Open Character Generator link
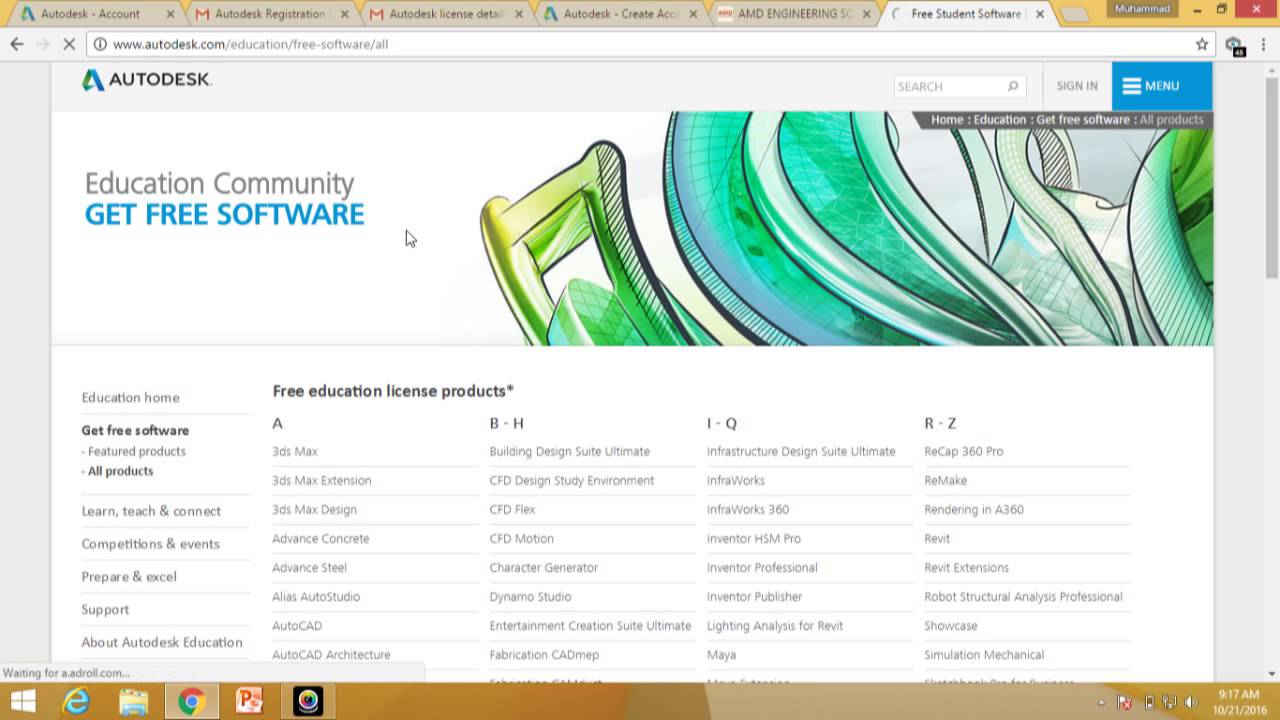Viewport: 1280px width, 720px height. coord(544,567)
